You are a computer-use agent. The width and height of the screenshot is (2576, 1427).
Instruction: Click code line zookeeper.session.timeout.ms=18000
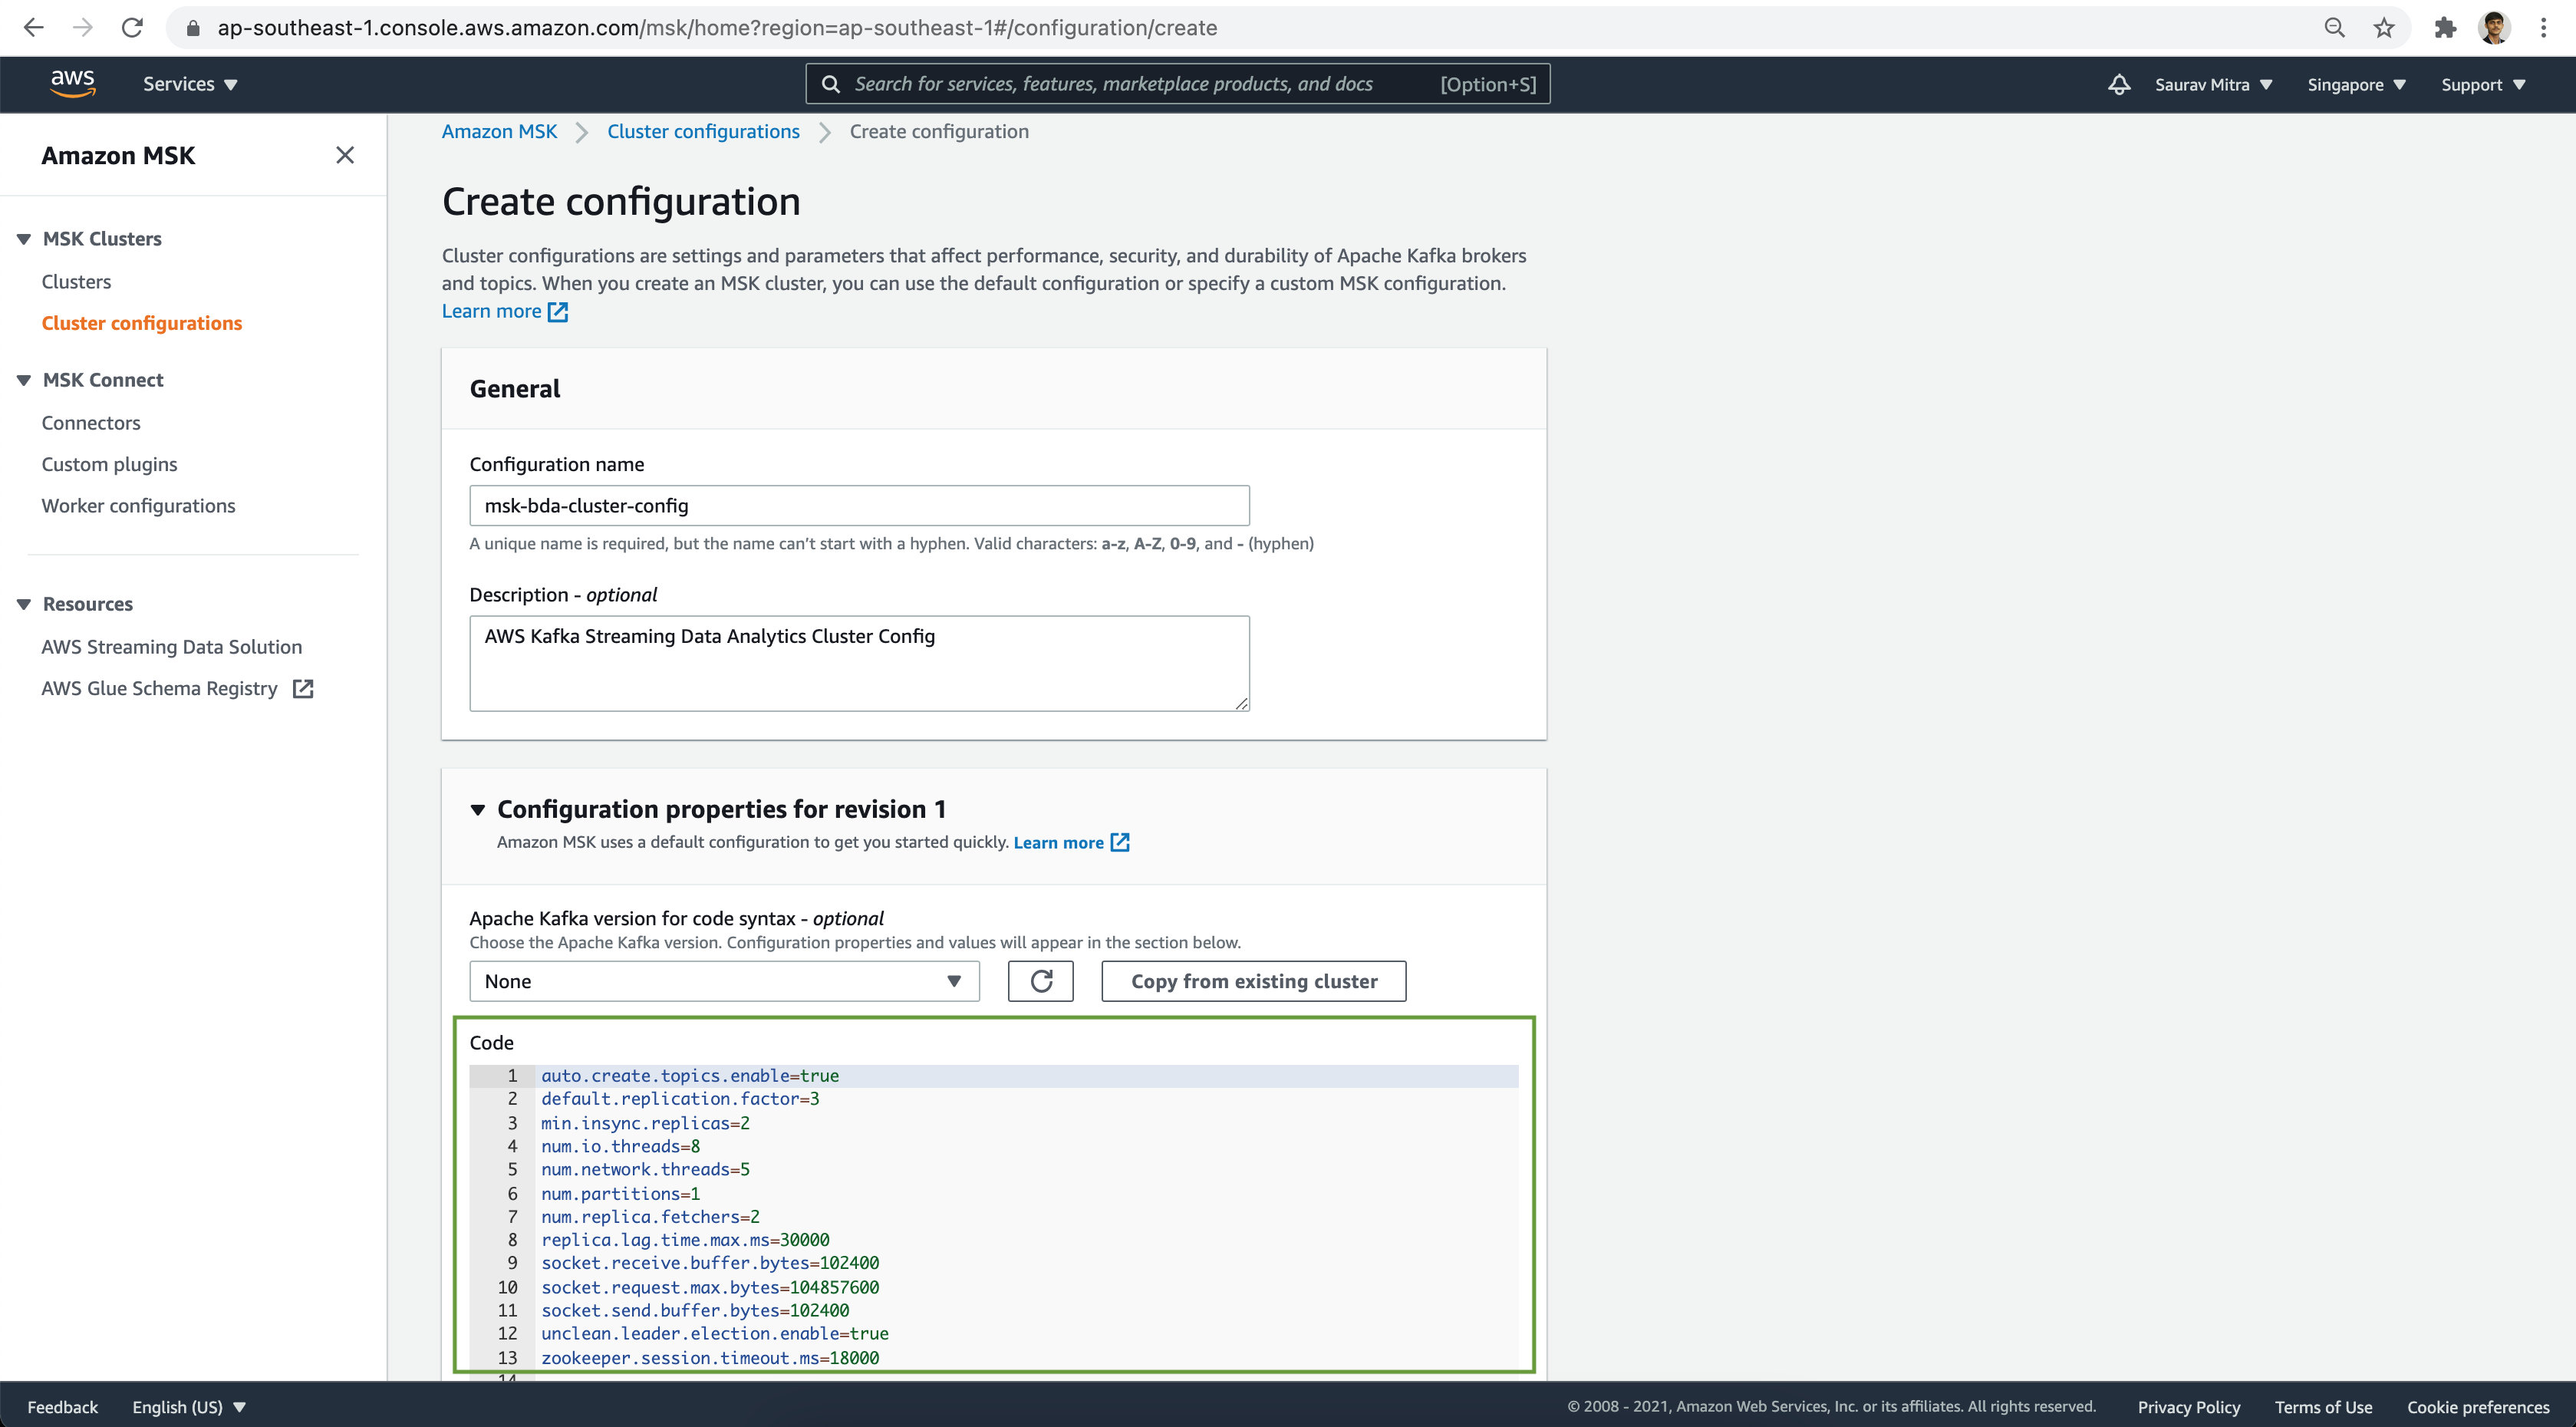click(710, 1358)
